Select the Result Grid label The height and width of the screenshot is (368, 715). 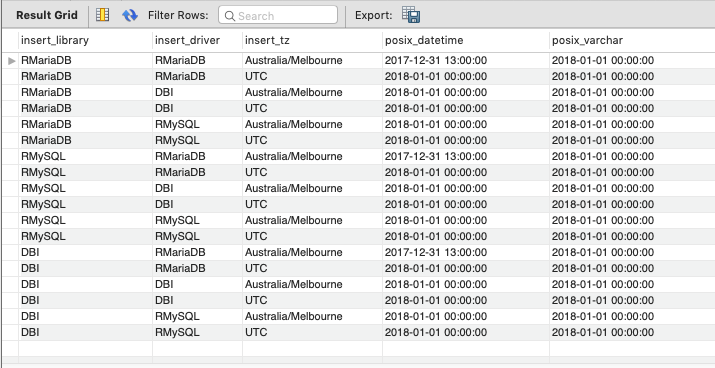47,15
